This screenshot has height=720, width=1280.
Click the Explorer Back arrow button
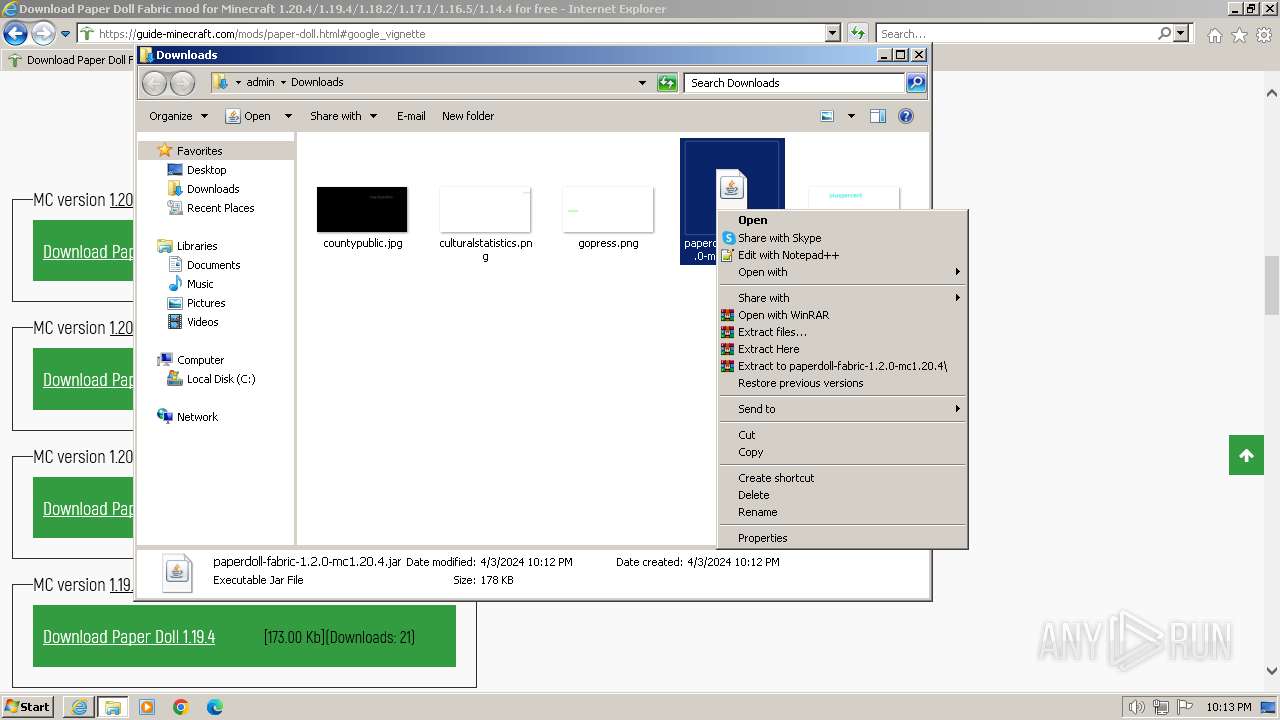[154, 83]
